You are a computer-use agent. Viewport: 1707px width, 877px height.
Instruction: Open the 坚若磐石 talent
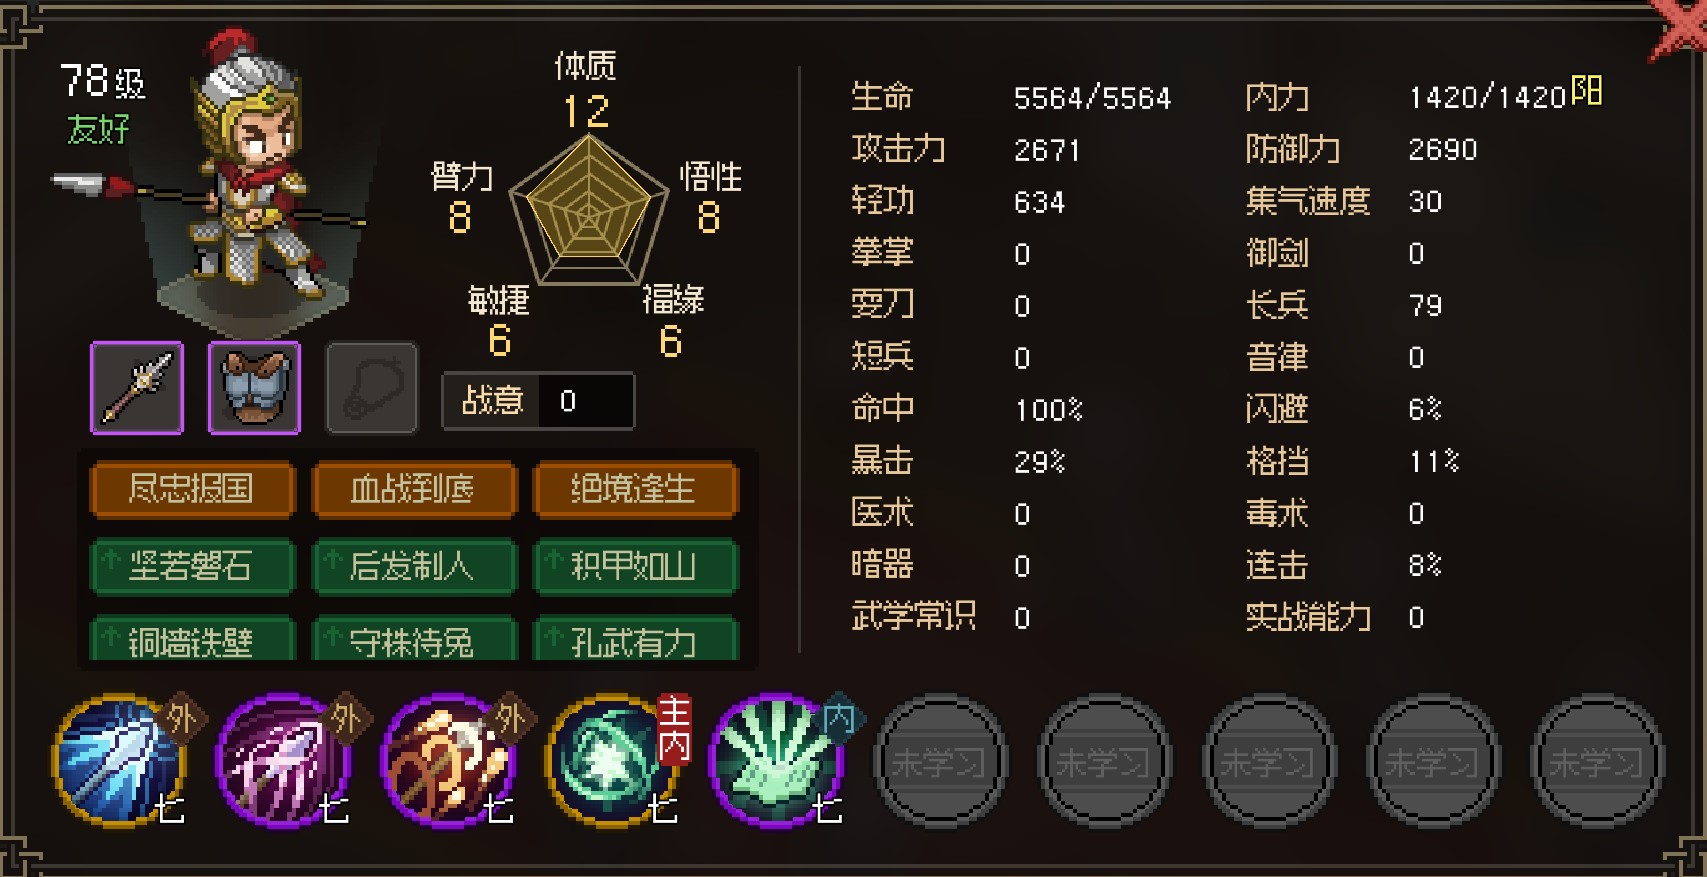click(192, 566)
